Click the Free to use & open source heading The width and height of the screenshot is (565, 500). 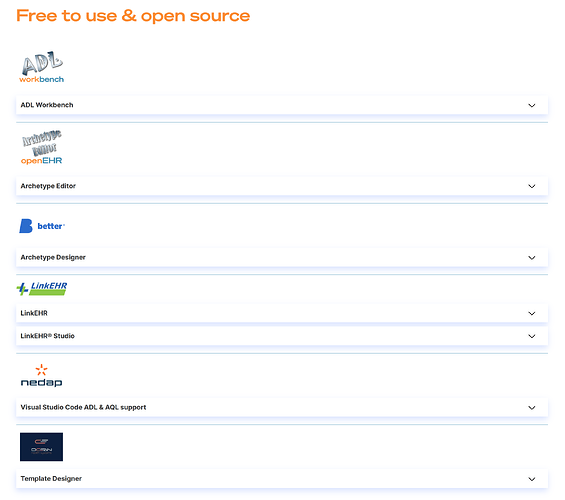click(133, 16)
